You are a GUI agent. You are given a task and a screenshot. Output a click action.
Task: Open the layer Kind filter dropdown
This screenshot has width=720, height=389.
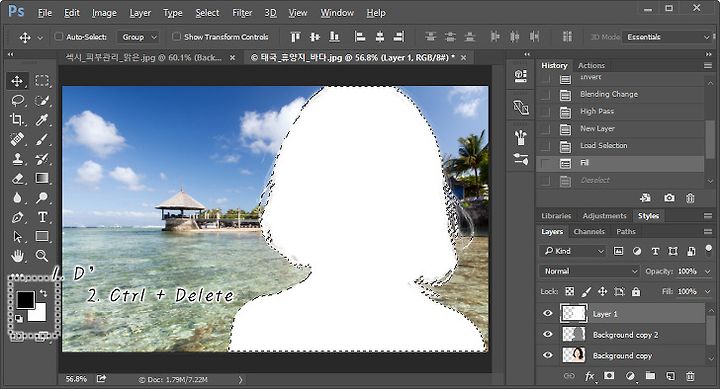click(573, 251)
